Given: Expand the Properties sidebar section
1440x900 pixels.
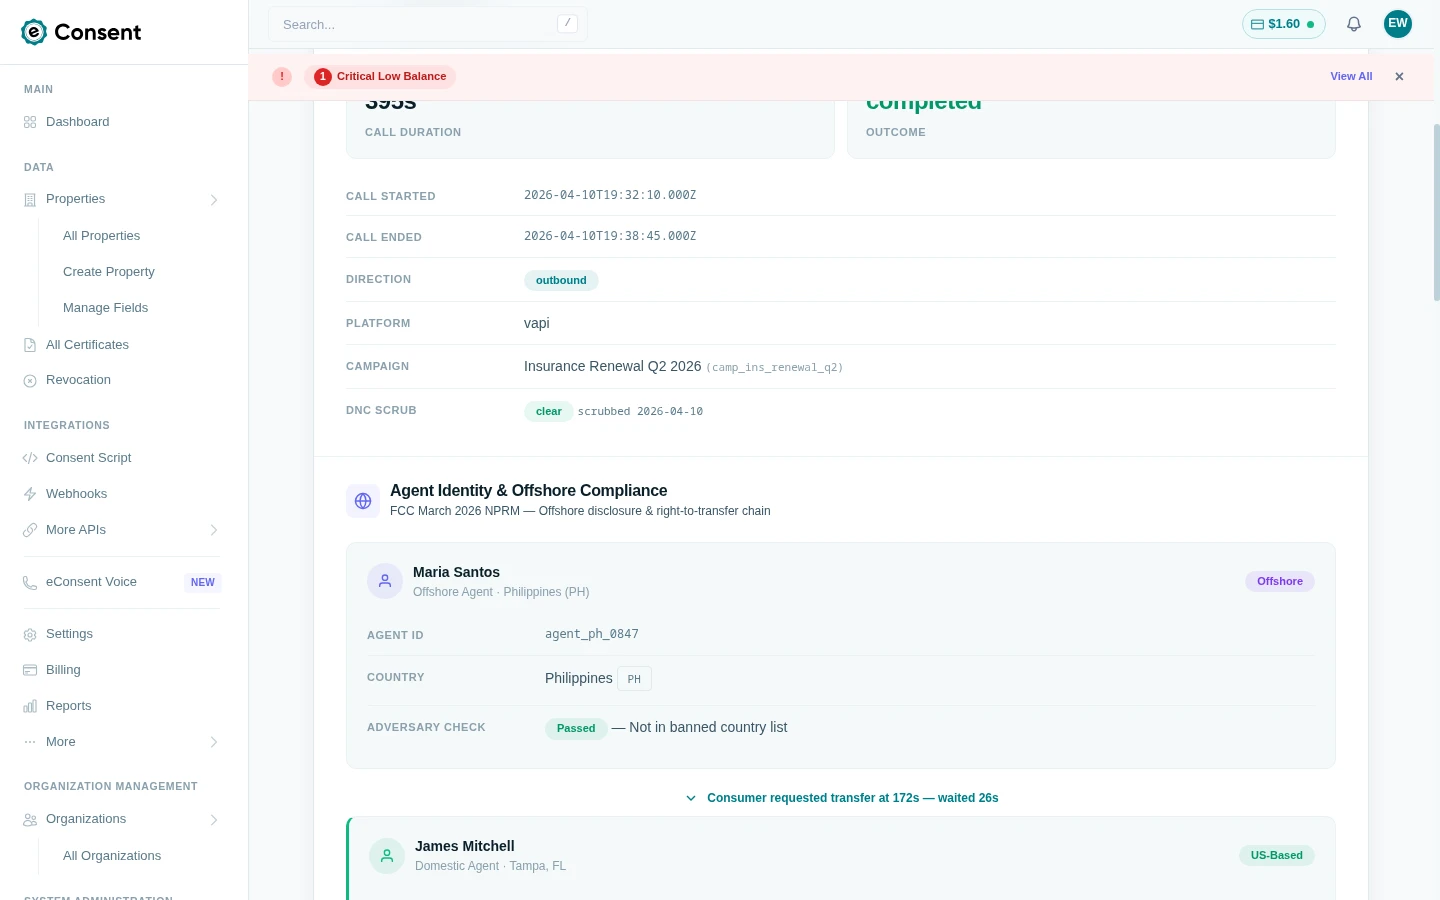Looking at the screenshot, I should coord(214,200).
